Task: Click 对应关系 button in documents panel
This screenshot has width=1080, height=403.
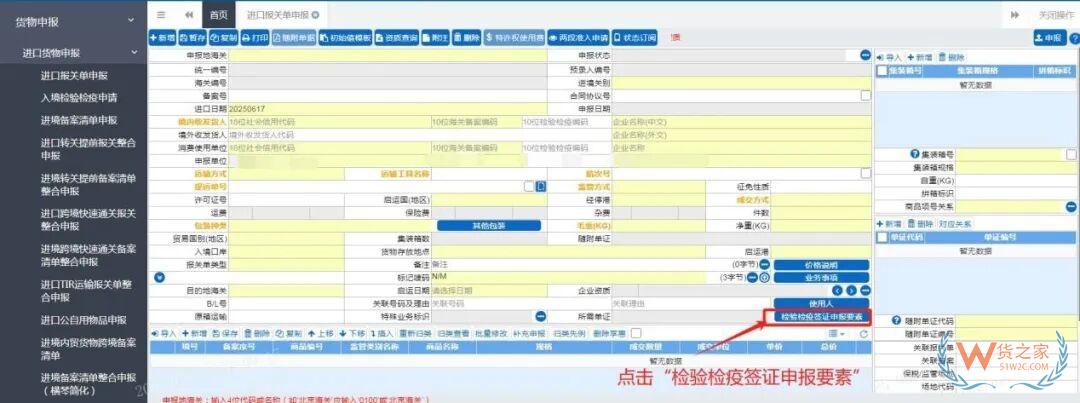Action: point(955,224)
